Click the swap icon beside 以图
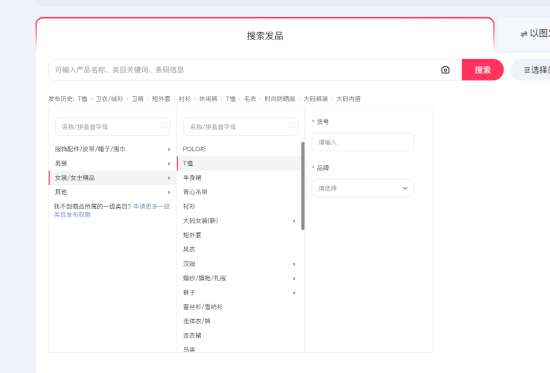 (524, 34)
